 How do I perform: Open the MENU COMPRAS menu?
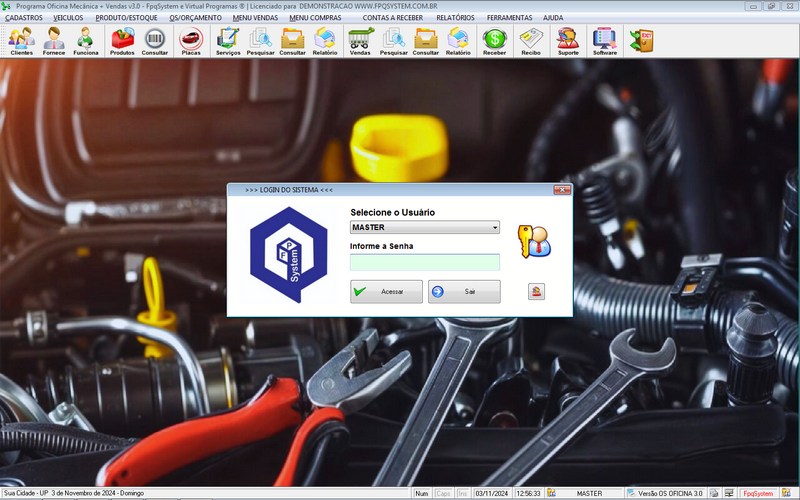[315, 18]
